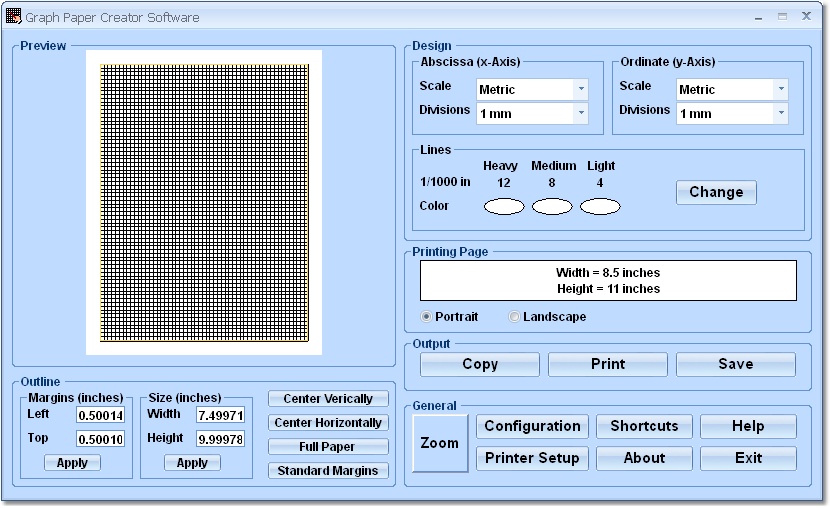Viewport: 830px width, 508px height.
Task: Click the graph paper preview thumbnail
Action: 204,203
